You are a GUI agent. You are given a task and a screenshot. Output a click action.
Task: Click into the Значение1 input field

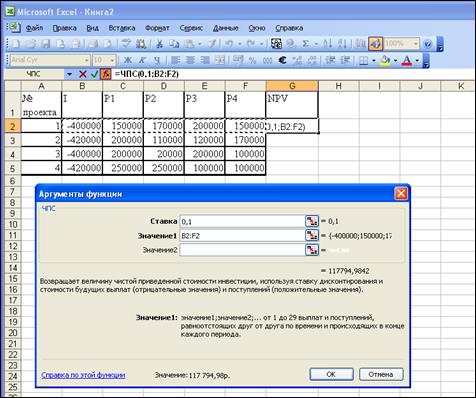point(242,236)
